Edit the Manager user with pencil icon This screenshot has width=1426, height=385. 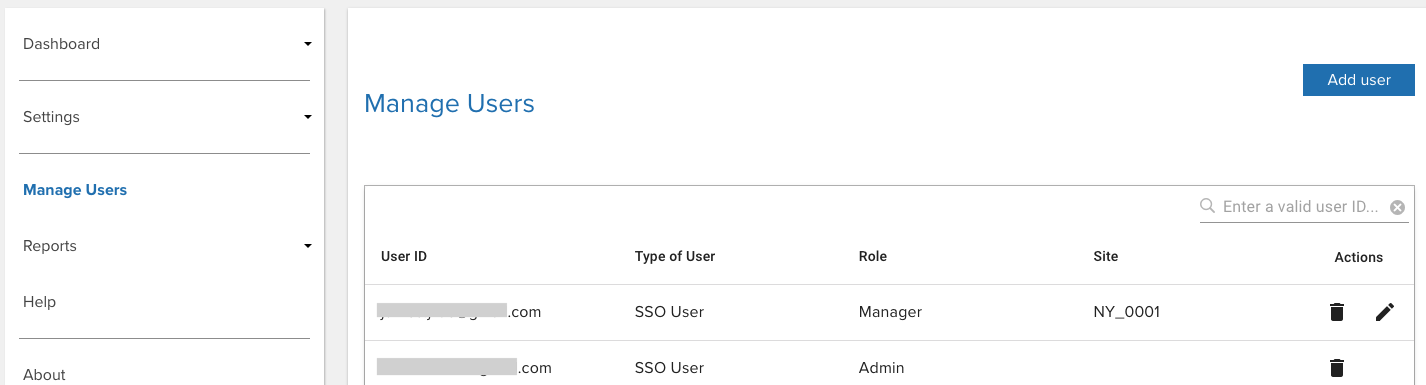1384,312
